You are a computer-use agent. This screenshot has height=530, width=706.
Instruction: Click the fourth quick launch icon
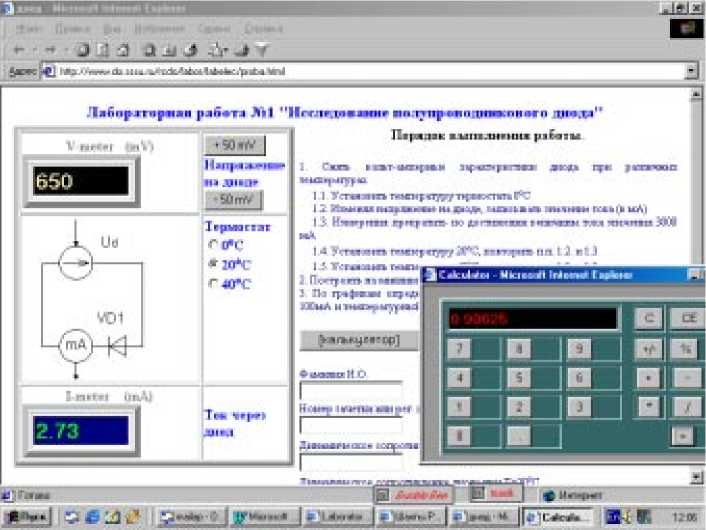(133, 517)
